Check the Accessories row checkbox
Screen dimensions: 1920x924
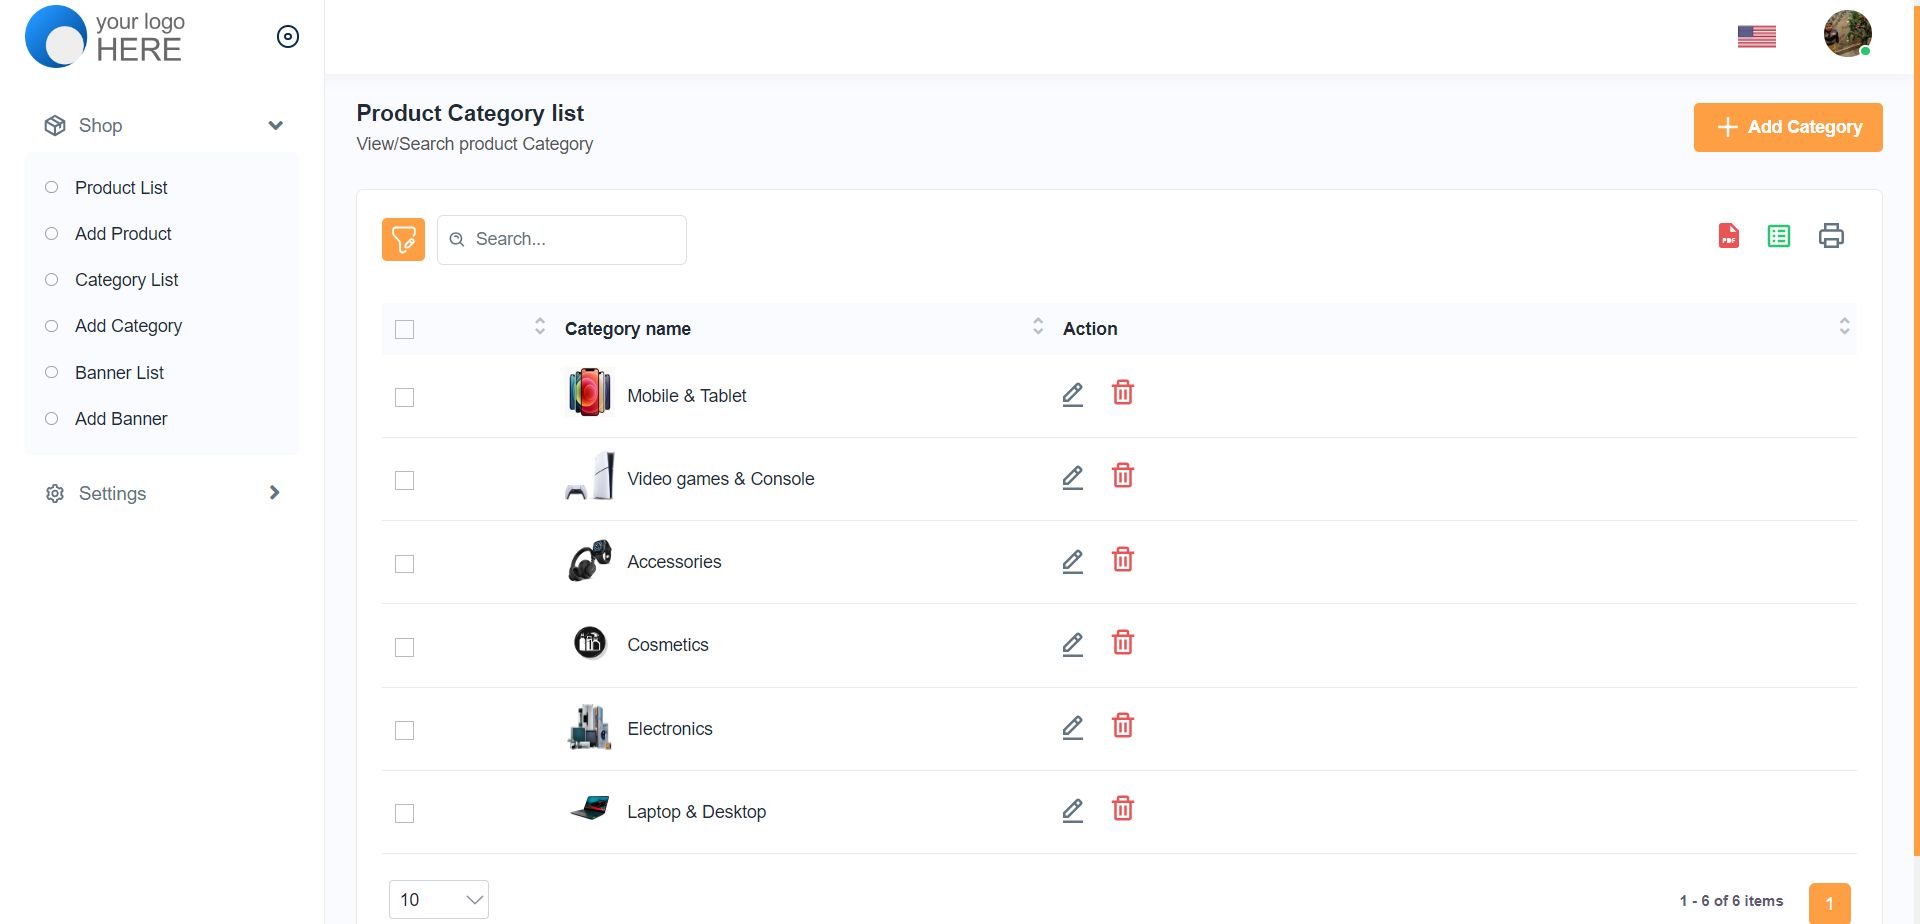pos(404,564)
